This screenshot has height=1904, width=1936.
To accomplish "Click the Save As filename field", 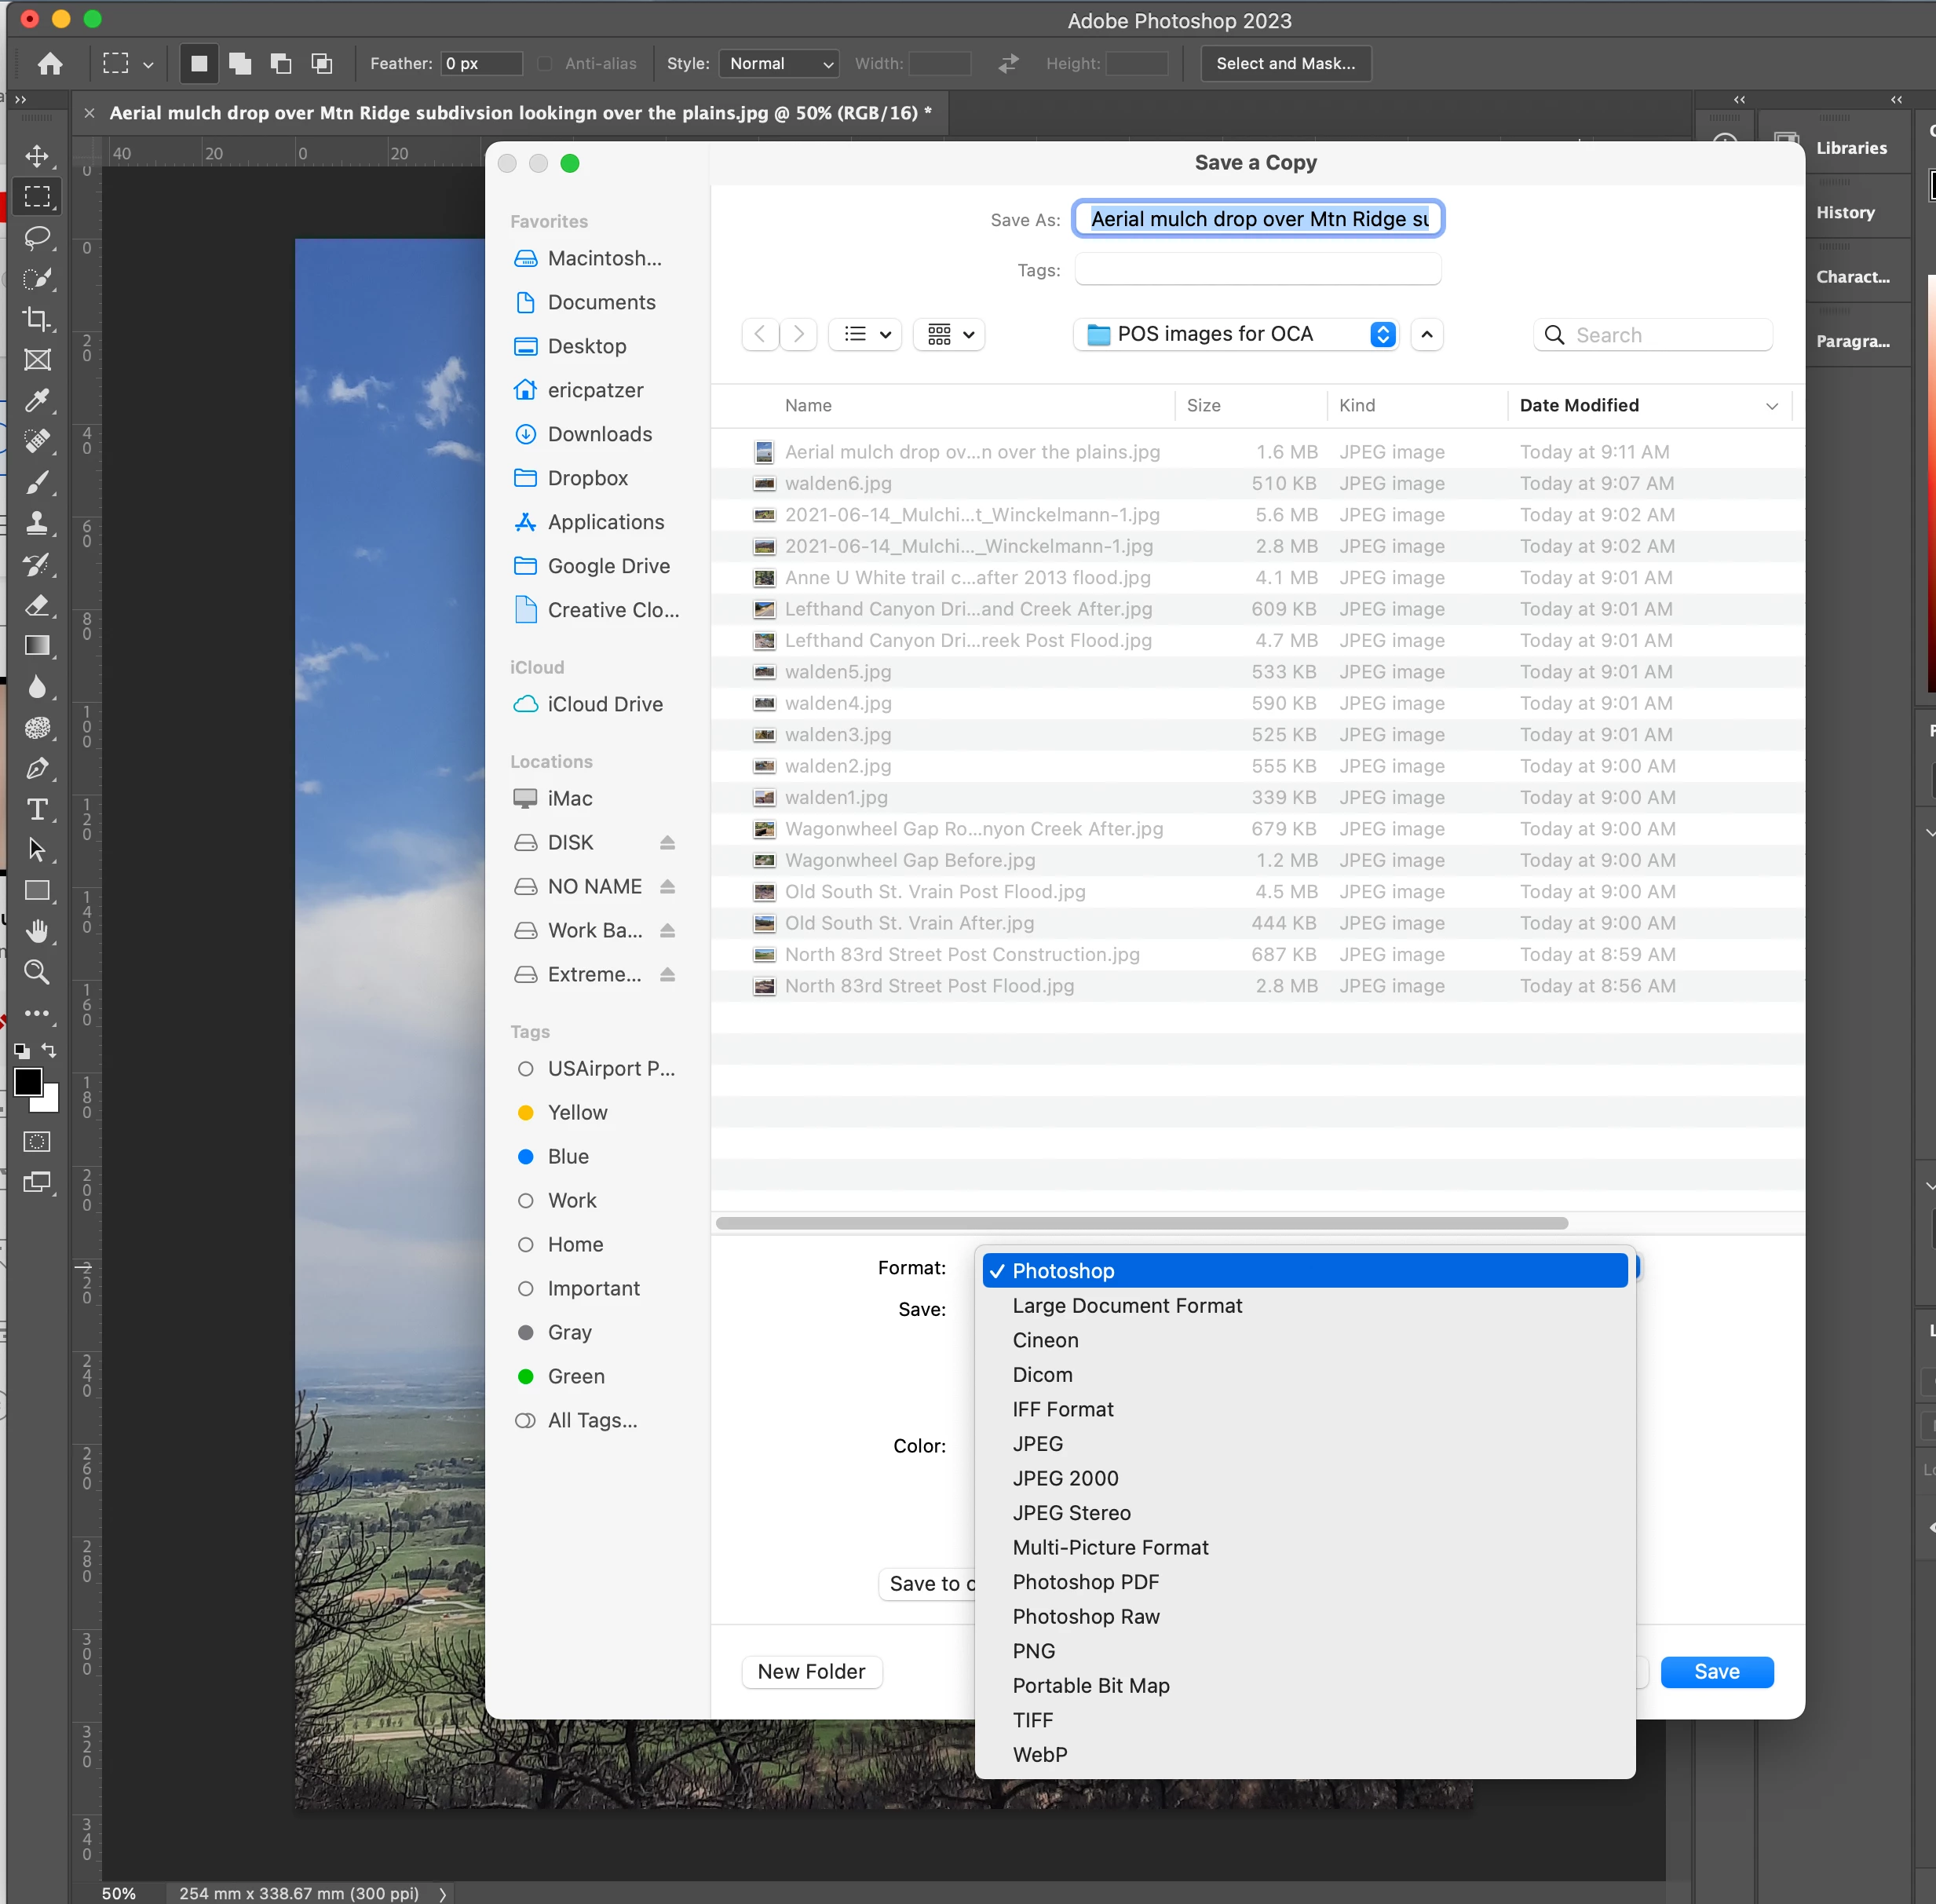I will [1258, 219].
